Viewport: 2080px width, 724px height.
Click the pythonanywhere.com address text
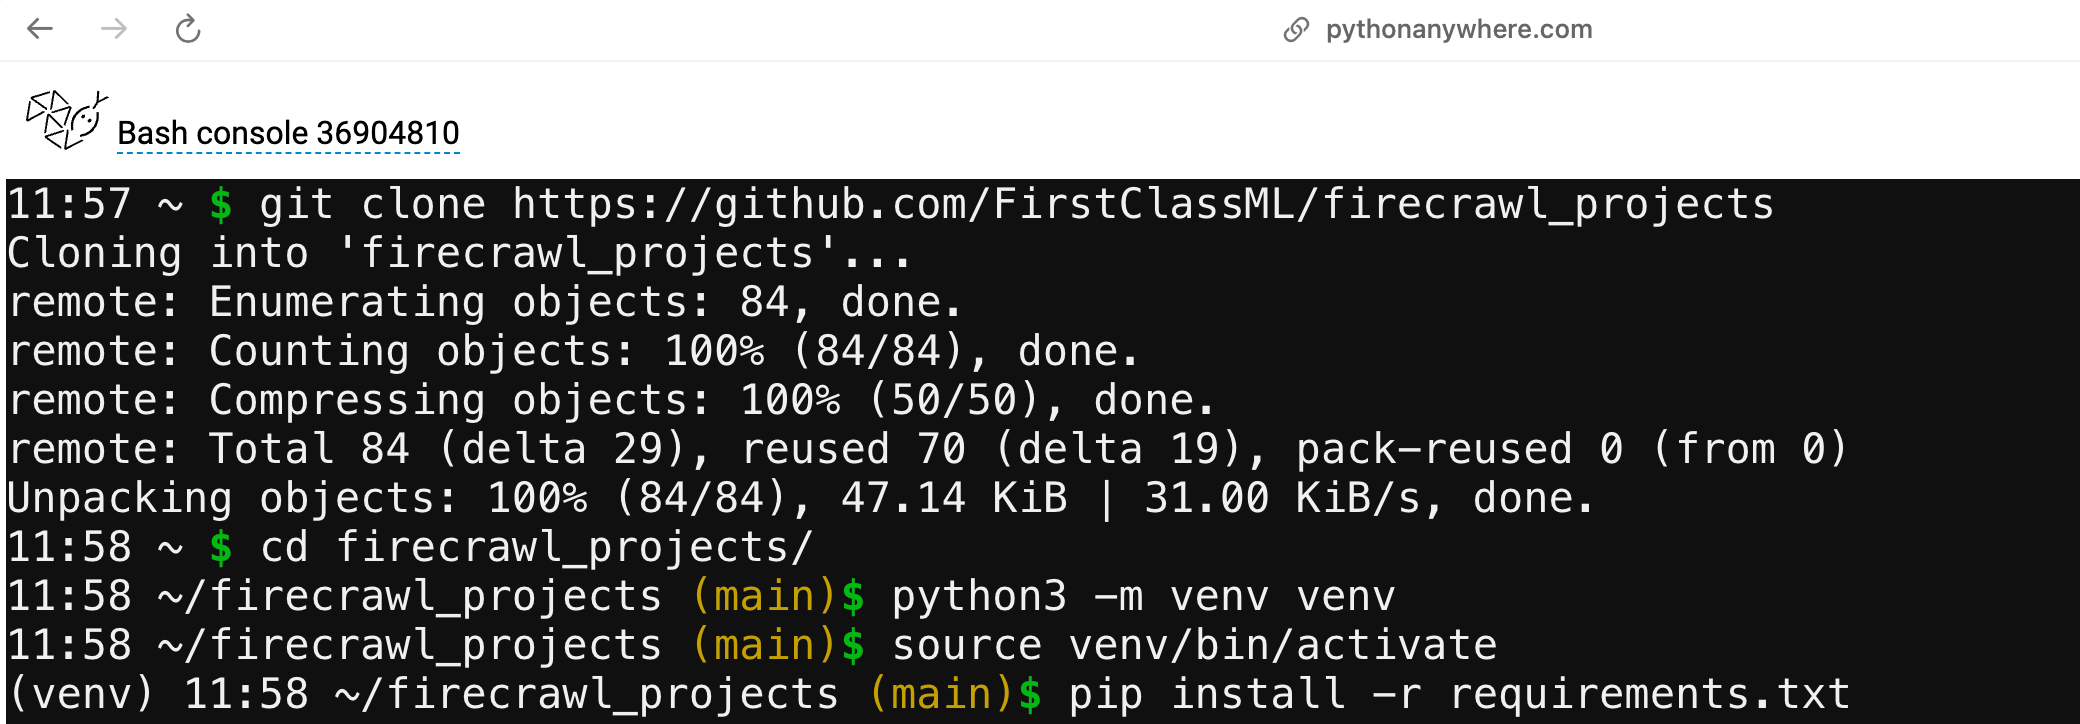pos(1458,30)
